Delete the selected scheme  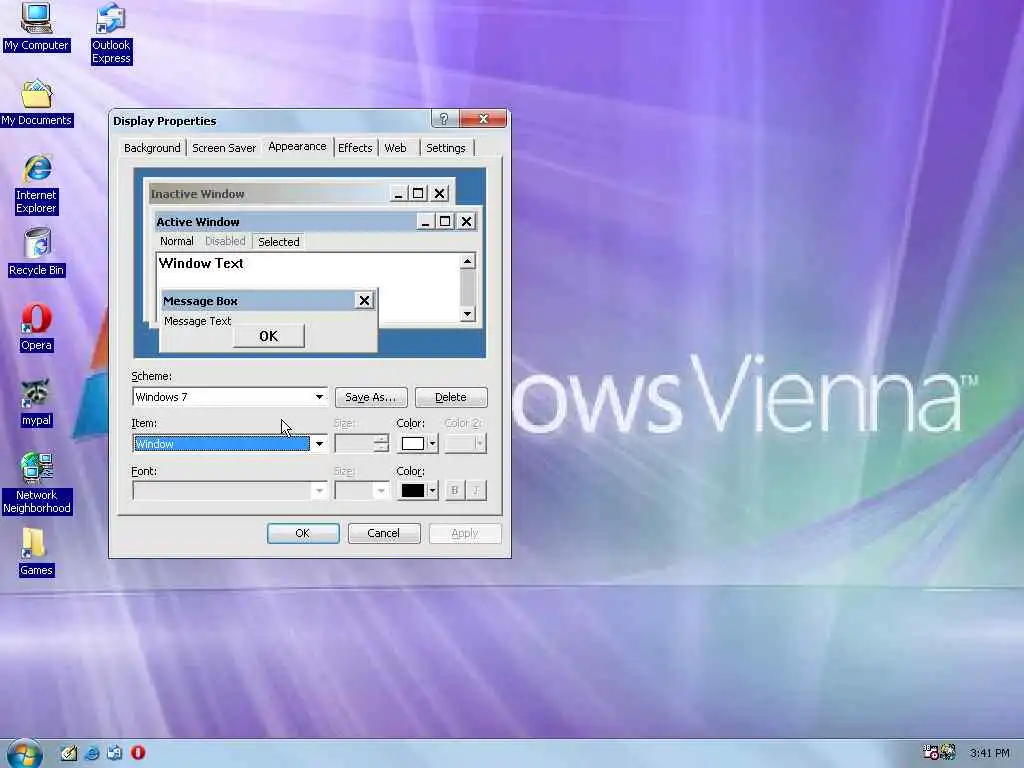pyautogui.click(x=451, y=397)
